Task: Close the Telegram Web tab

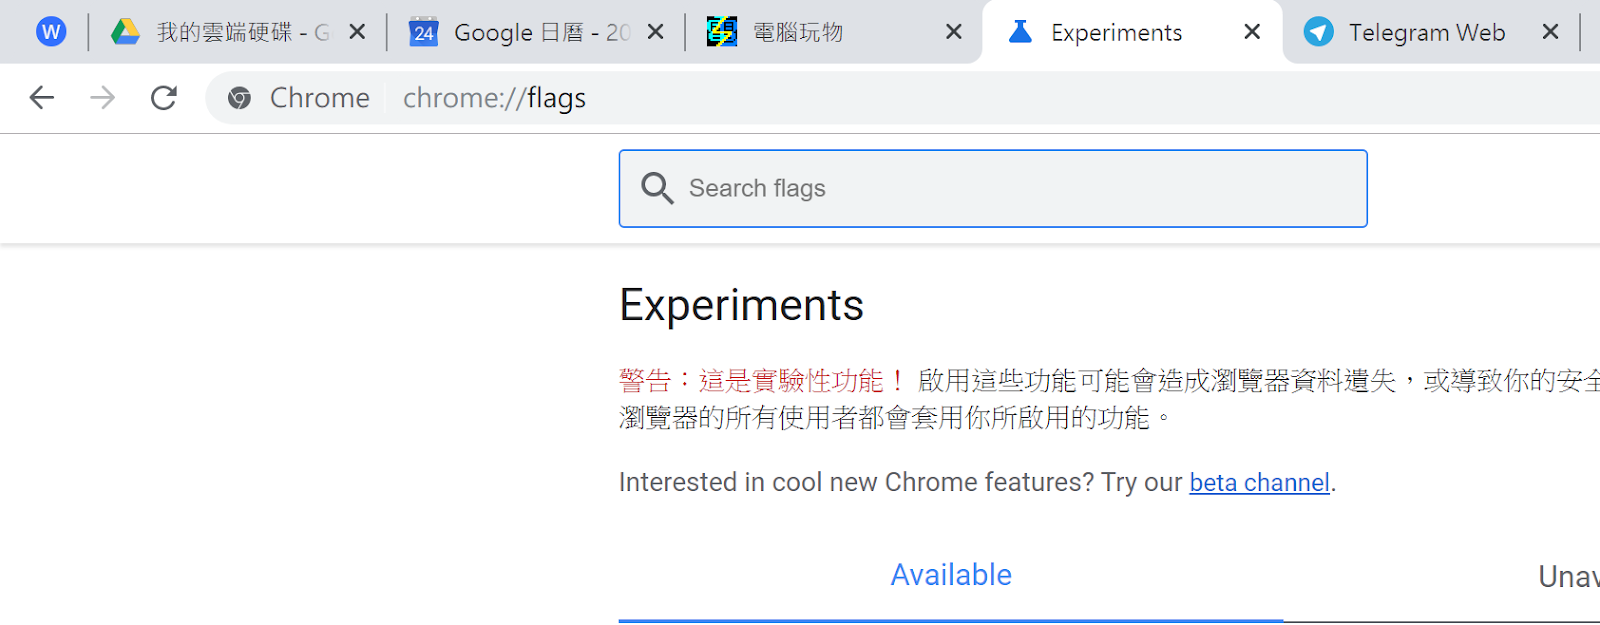Action: (x=1551, y=32)
